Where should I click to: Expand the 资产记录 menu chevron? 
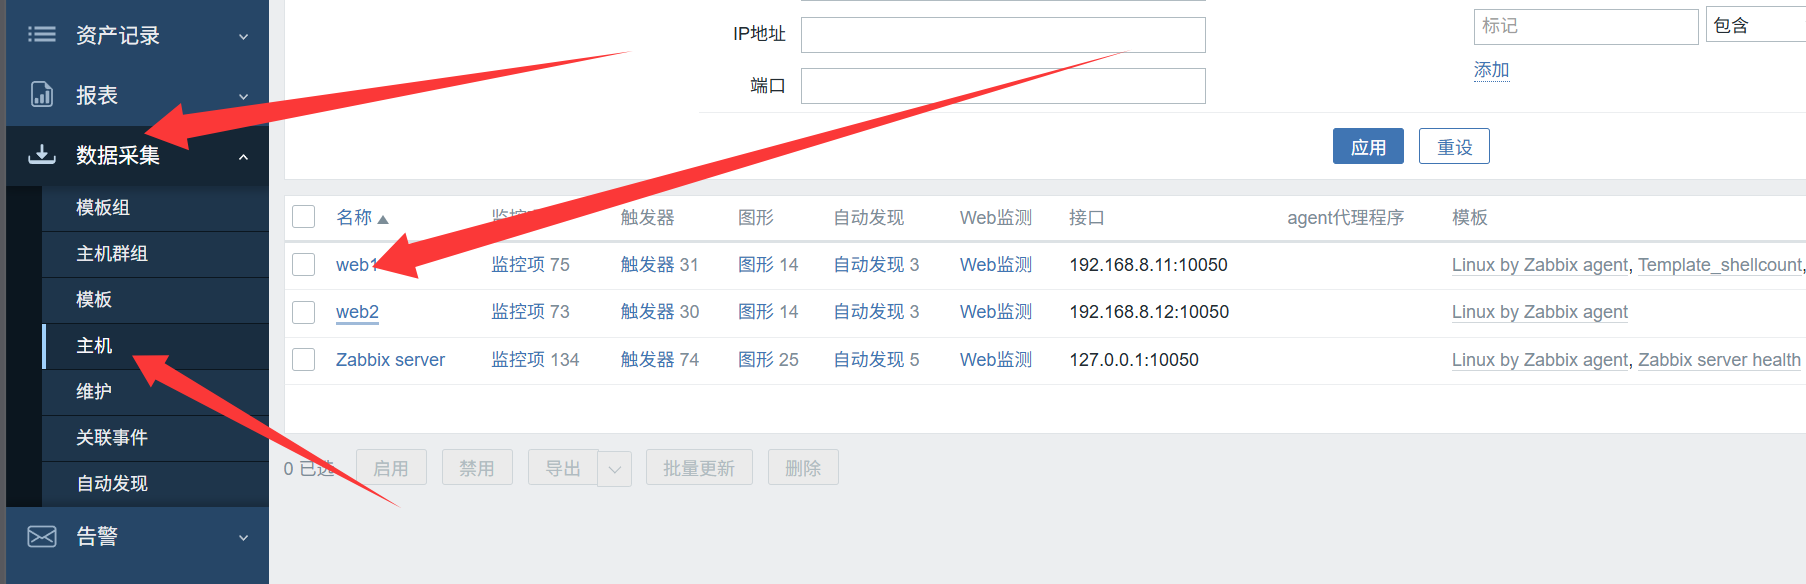coord(243,37)
